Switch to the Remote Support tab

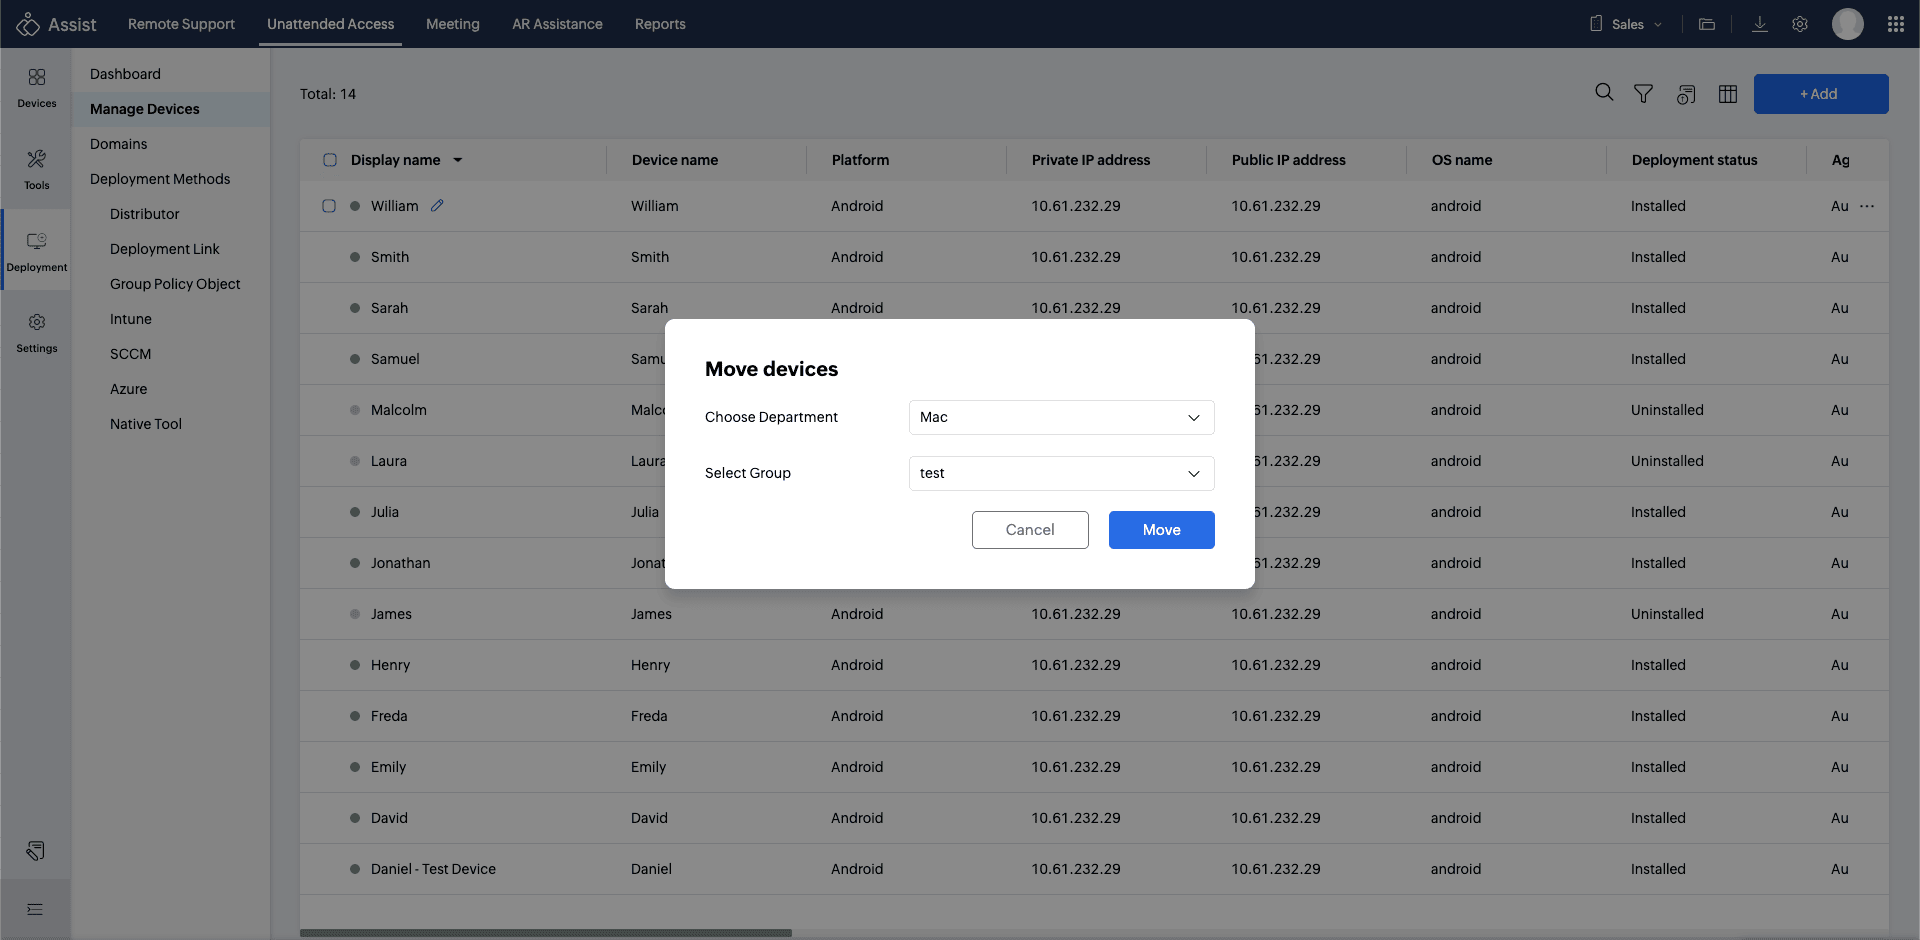tap(181, 24)
